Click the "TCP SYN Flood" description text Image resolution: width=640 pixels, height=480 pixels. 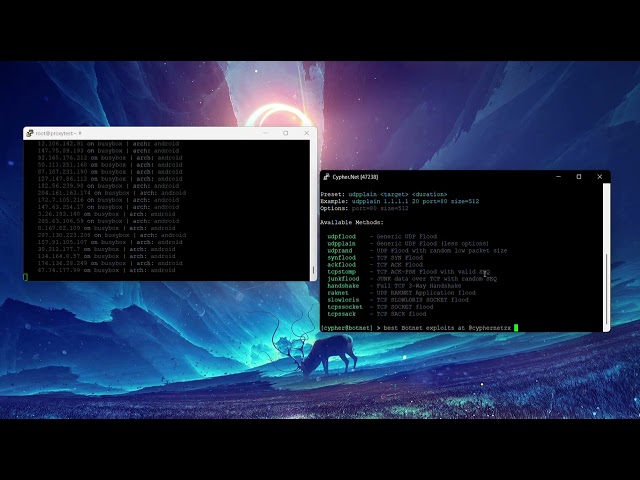click(x=400, y=258)
